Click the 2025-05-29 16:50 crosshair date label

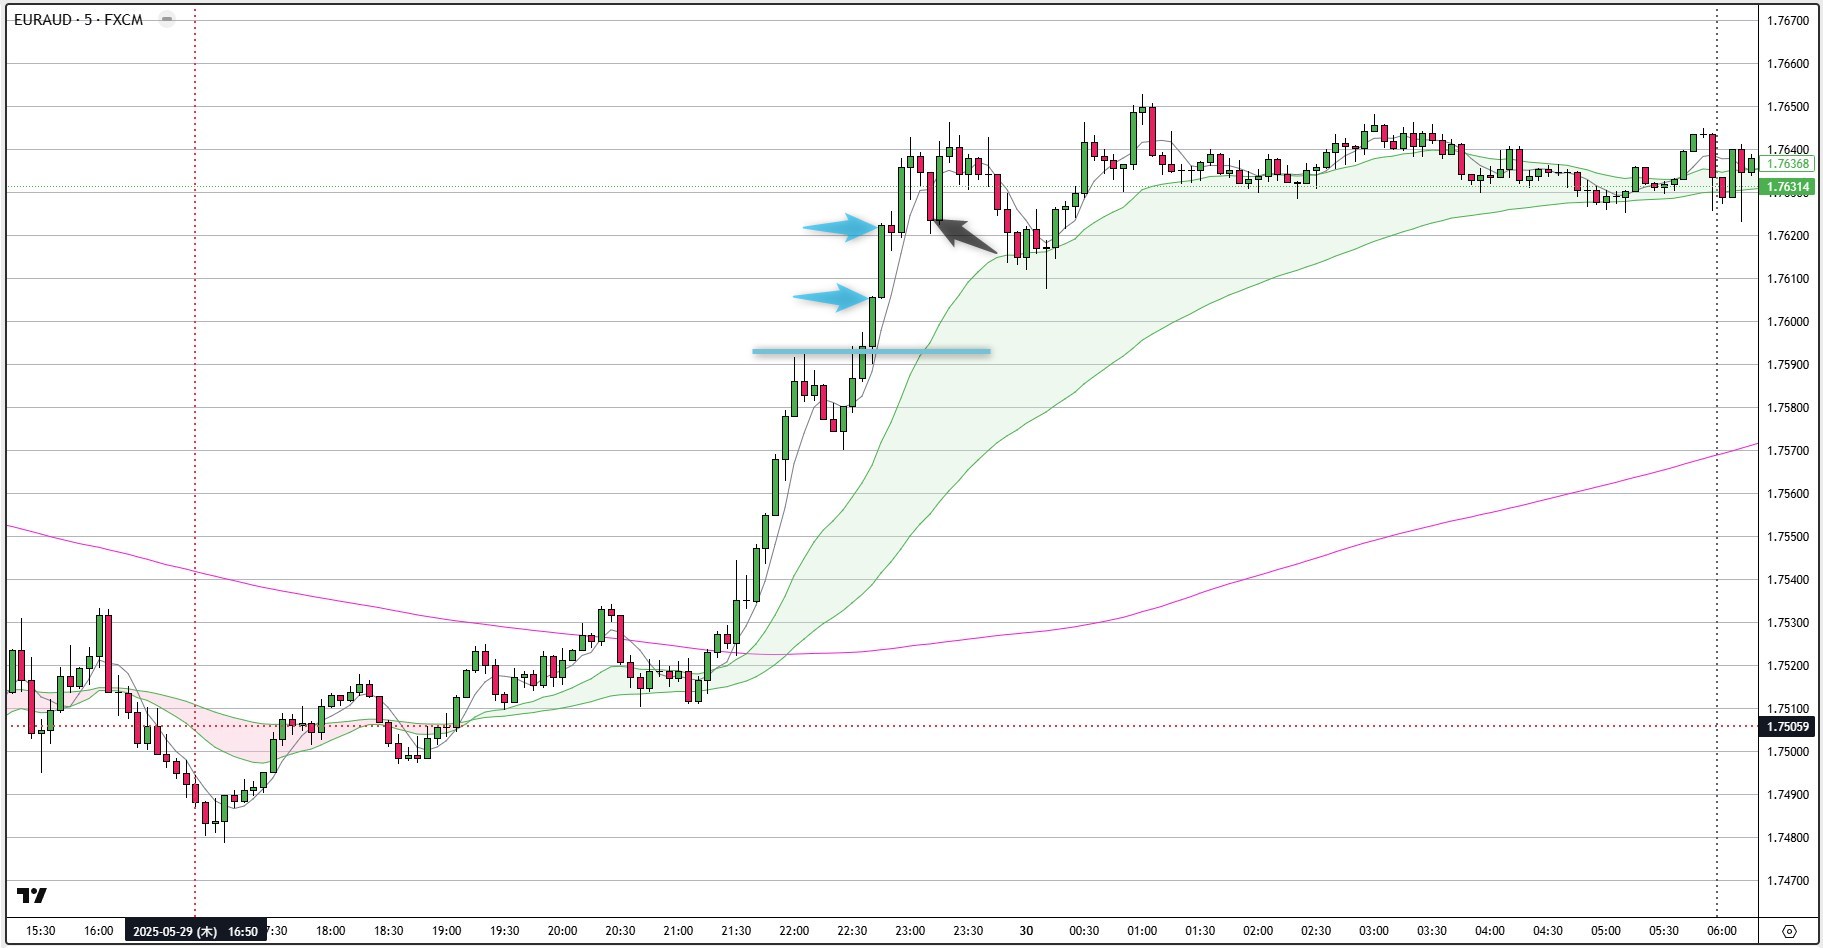click(x=195, y=931)
